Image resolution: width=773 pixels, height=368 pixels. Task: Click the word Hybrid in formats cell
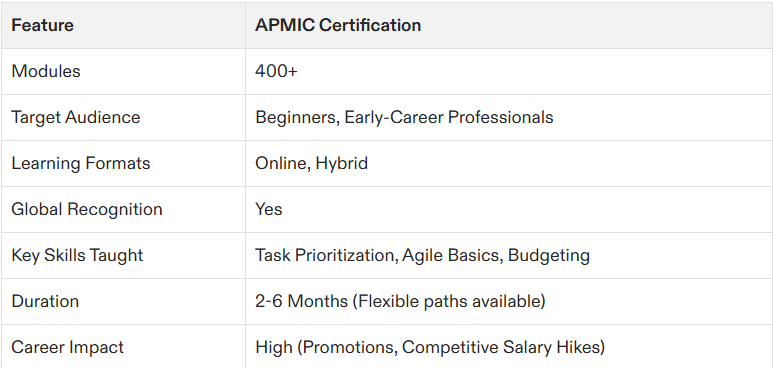[x=342, y=163]
